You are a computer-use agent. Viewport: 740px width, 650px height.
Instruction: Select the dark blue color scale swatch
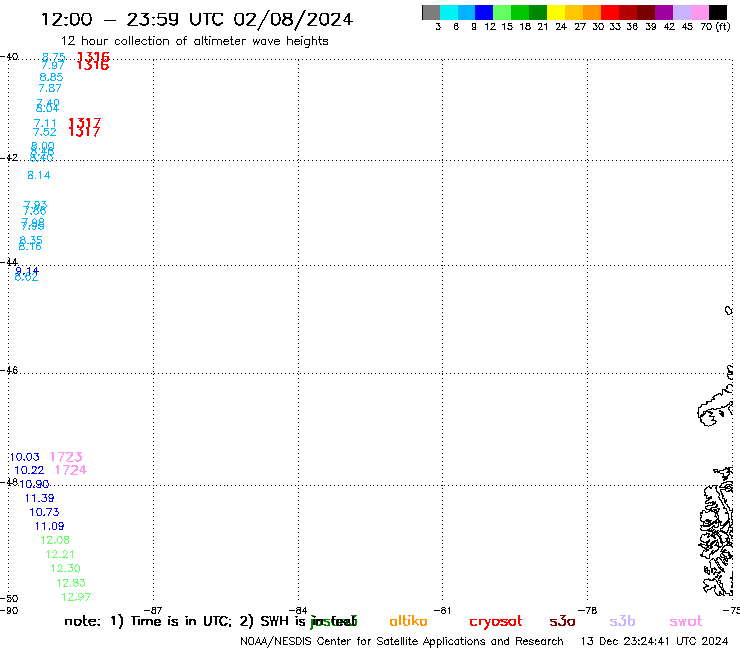click(x=484, y=12)
